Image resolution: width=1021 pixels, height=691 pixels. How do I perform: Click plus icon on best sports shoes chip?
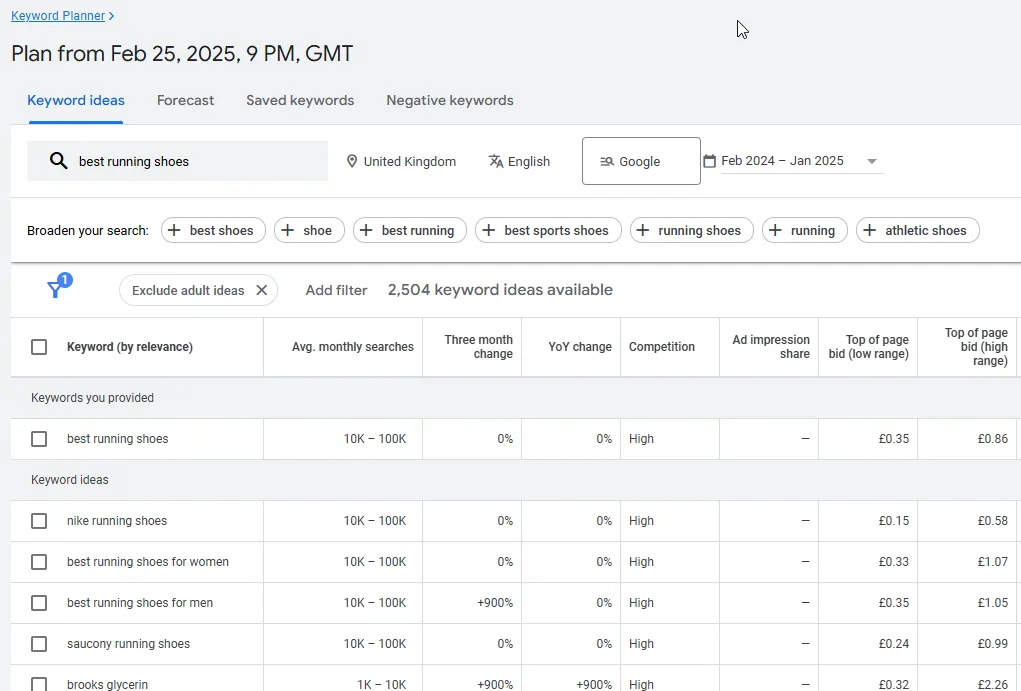click(488, 230)
